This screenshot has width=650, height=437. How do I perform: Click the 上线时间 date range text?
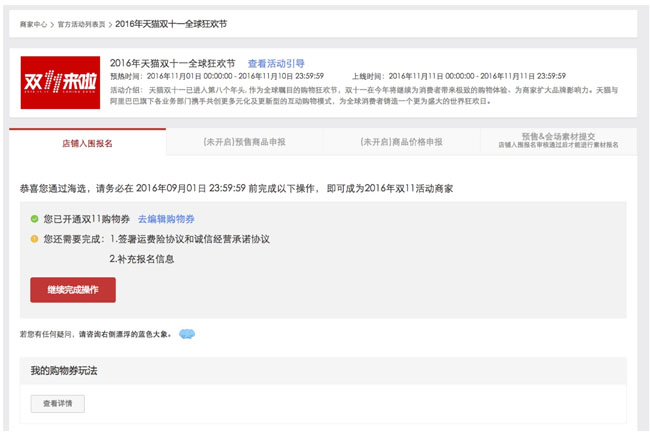[x=459, y=76]
